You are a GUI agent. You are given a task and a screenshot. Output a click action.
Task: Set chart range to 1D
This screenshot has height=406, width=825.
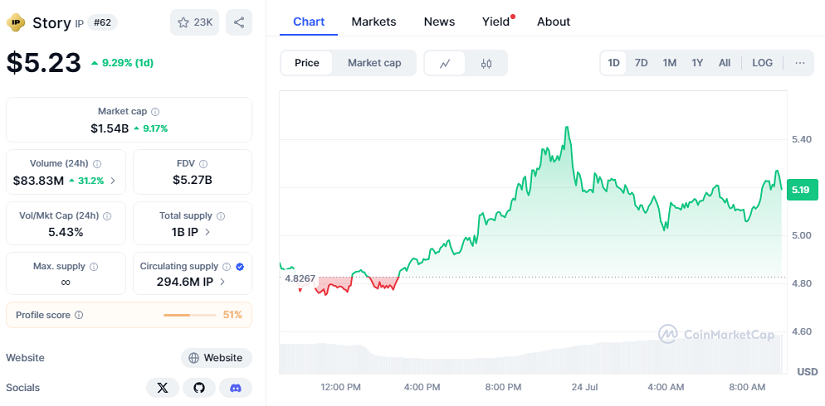613,63
